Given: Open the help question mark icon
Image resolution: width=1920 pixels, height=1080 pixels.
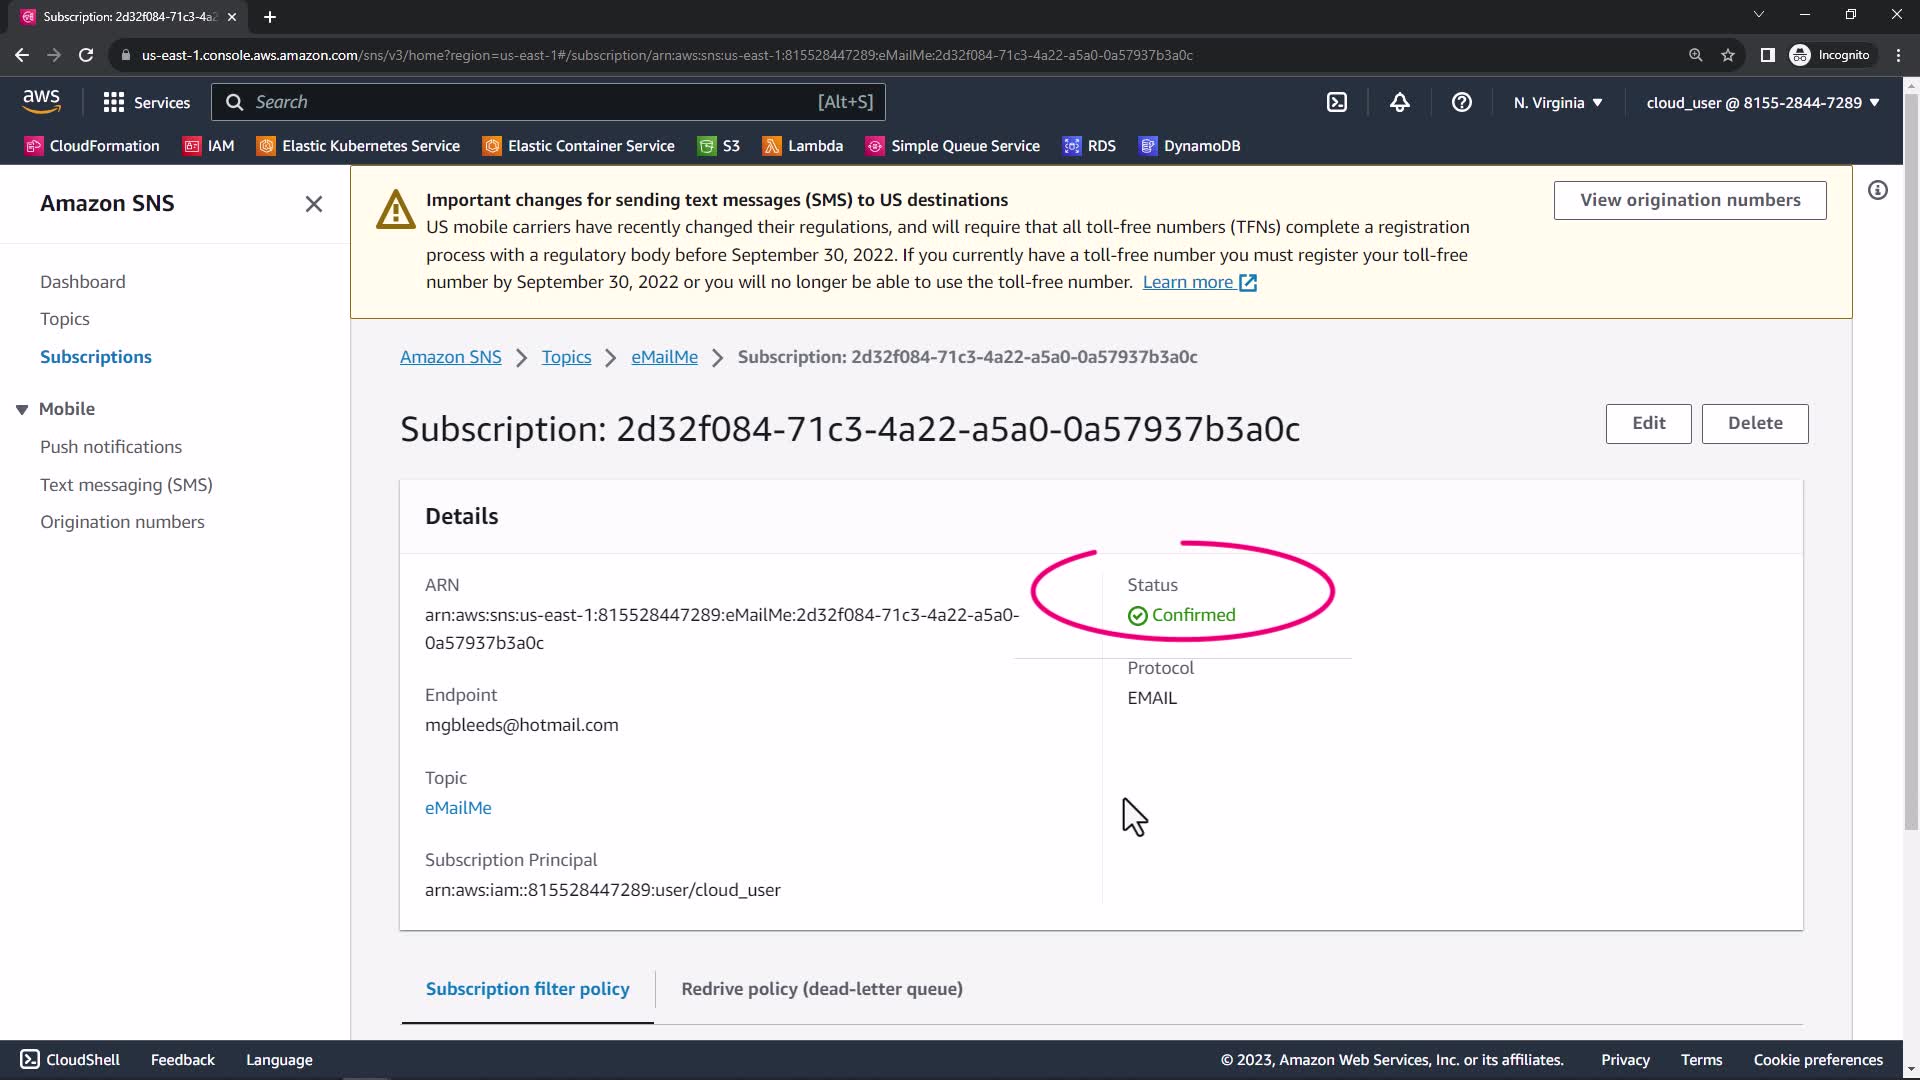Looking at the screenshot, I should tap(1461, 102).
